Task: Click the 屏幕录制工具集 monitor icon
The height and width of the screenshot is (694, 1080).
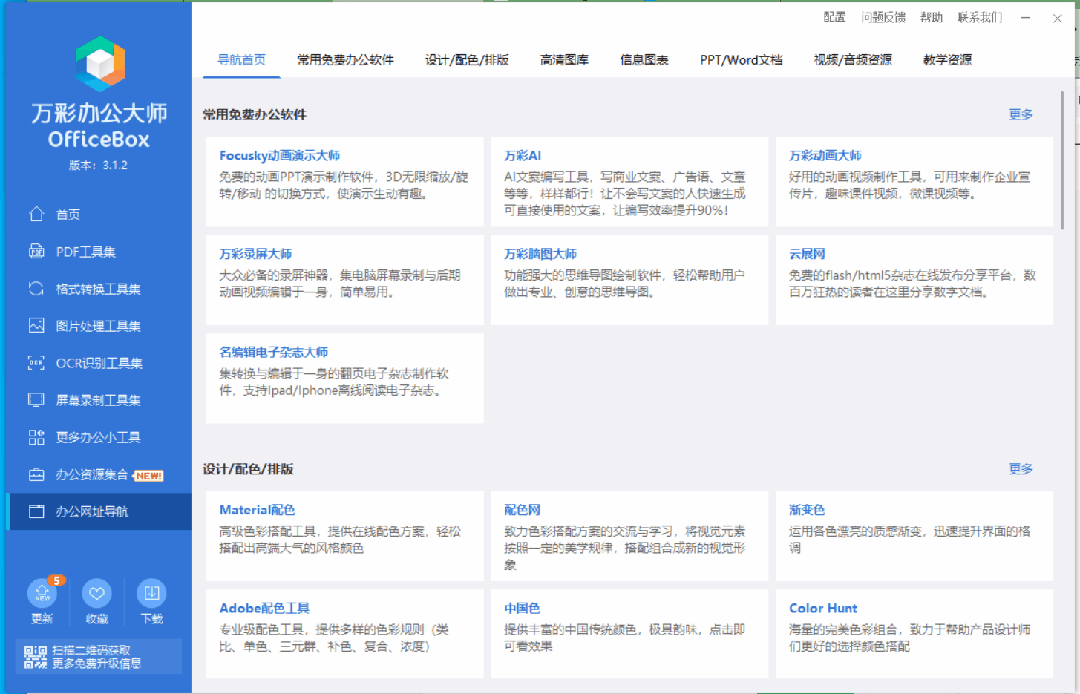Action: (x=37, y=400)
